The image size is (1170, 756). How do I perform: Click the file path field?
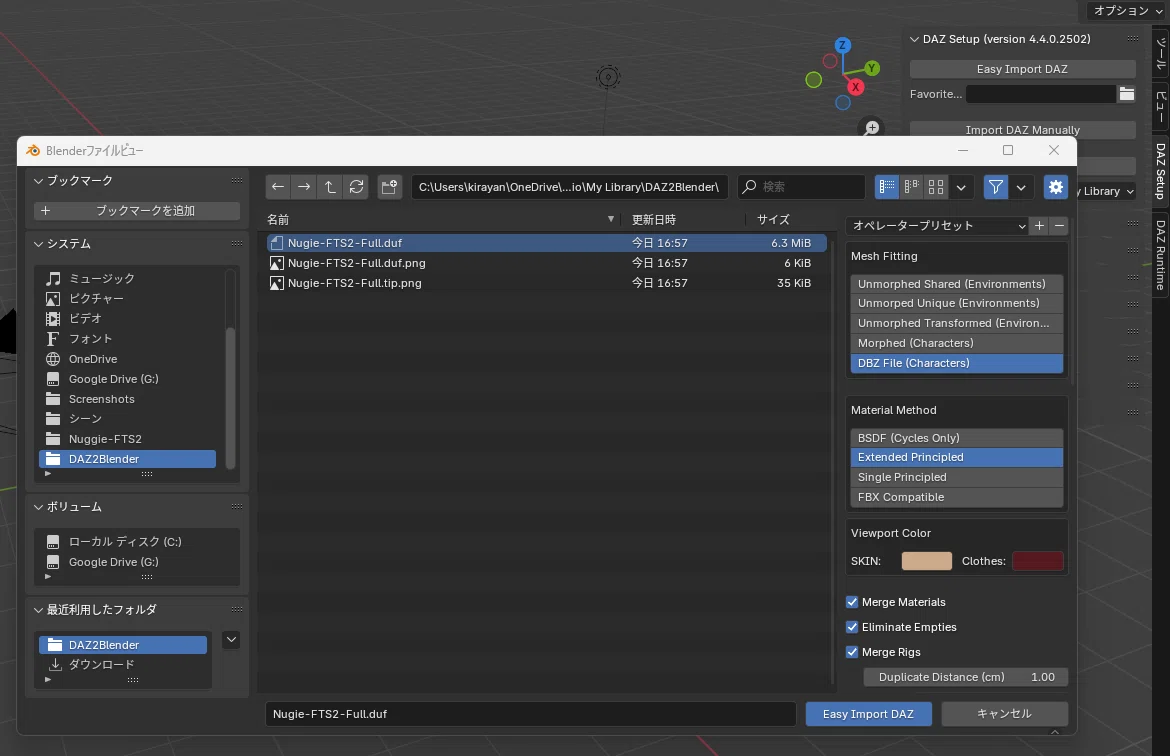pyautogui.click(x=569, y=187)
